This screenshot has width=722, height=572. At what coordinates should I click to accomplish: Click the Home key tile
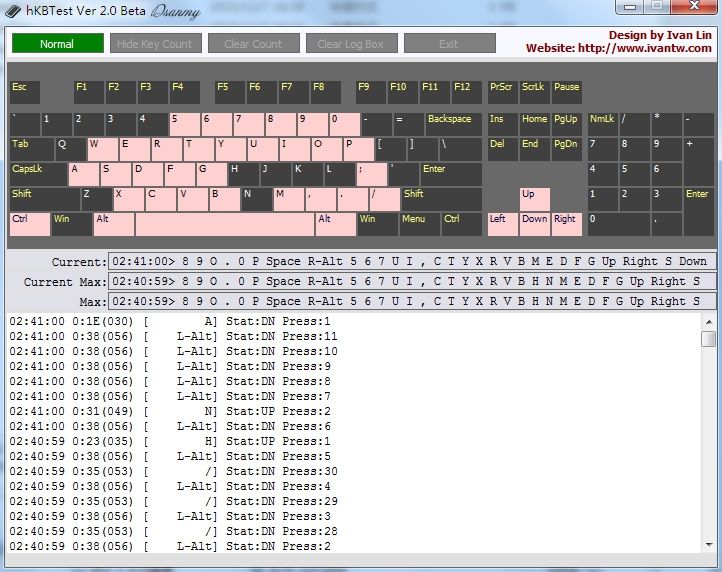click(x=535, y=124)
